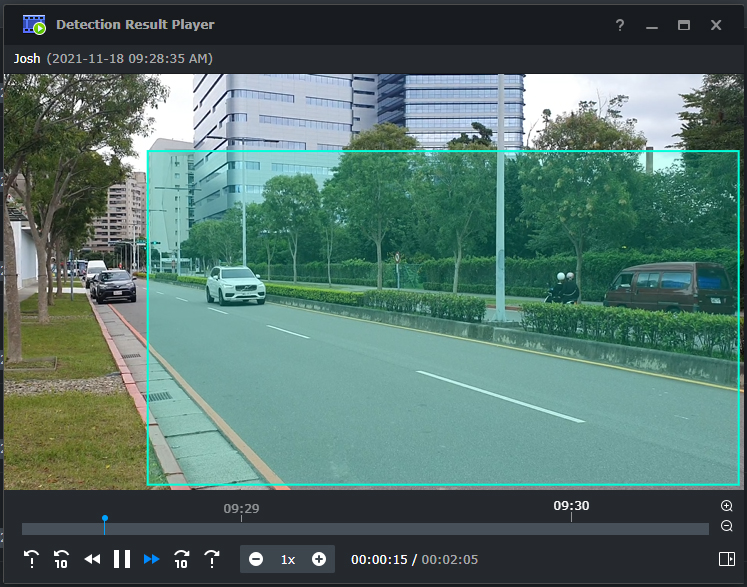
Task: Pause the video playback
Action: pyautogui.click(x=122, y=559)
